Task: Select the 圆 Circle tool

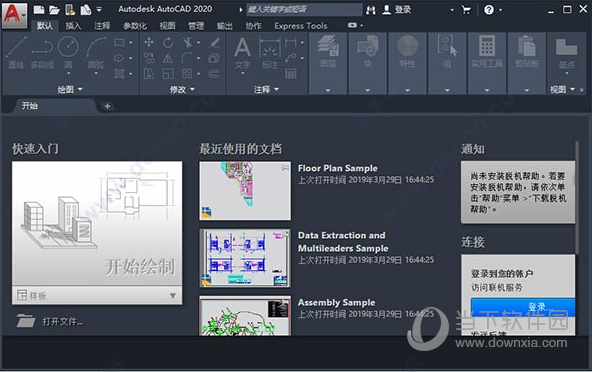Action: coord(68,52)
